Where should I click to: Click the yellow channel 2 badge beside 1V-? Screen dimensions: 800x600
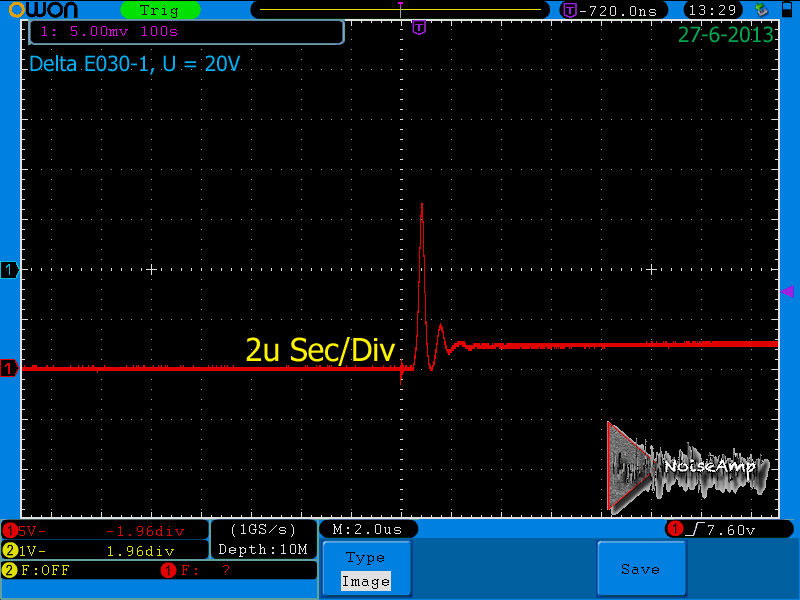pyautogui.click(x=10, y=551)
